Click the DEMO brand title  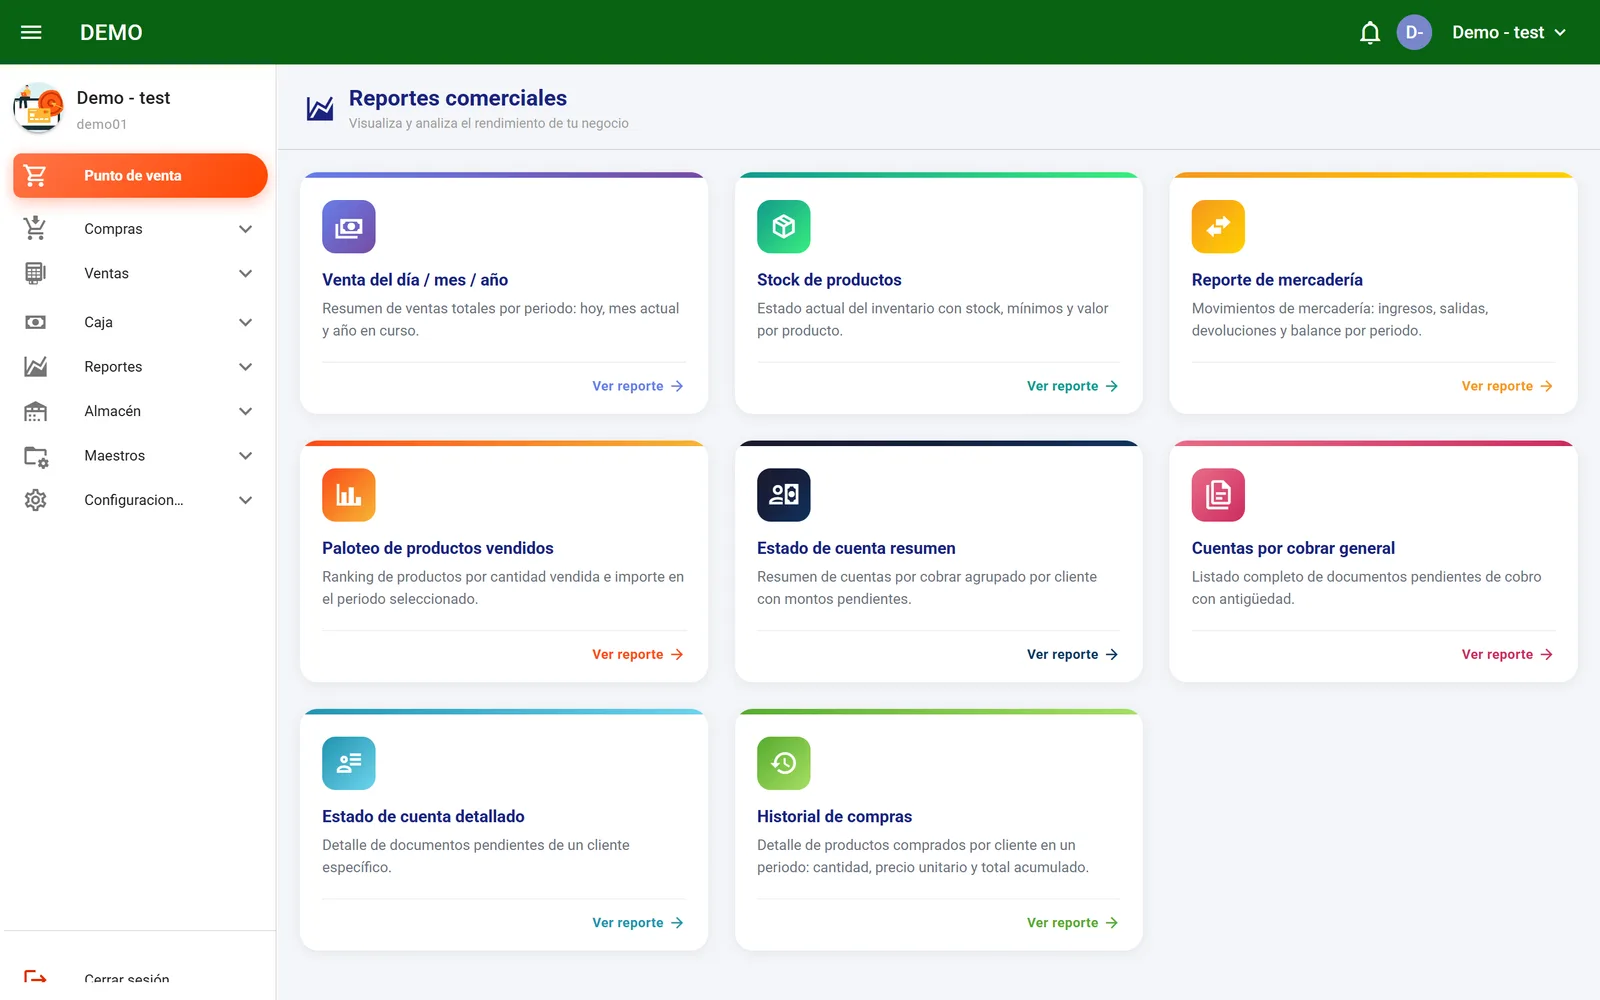[x=111, y=32]
